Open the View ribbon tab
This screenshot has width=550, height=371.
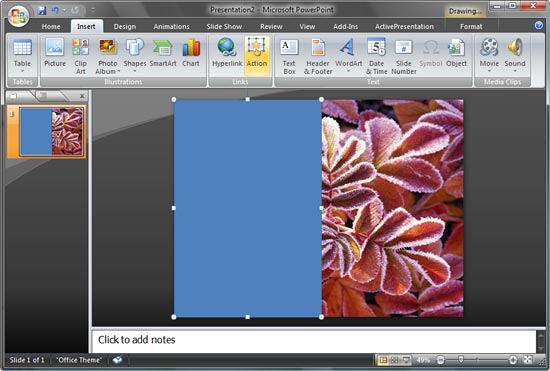pos(307,27)
